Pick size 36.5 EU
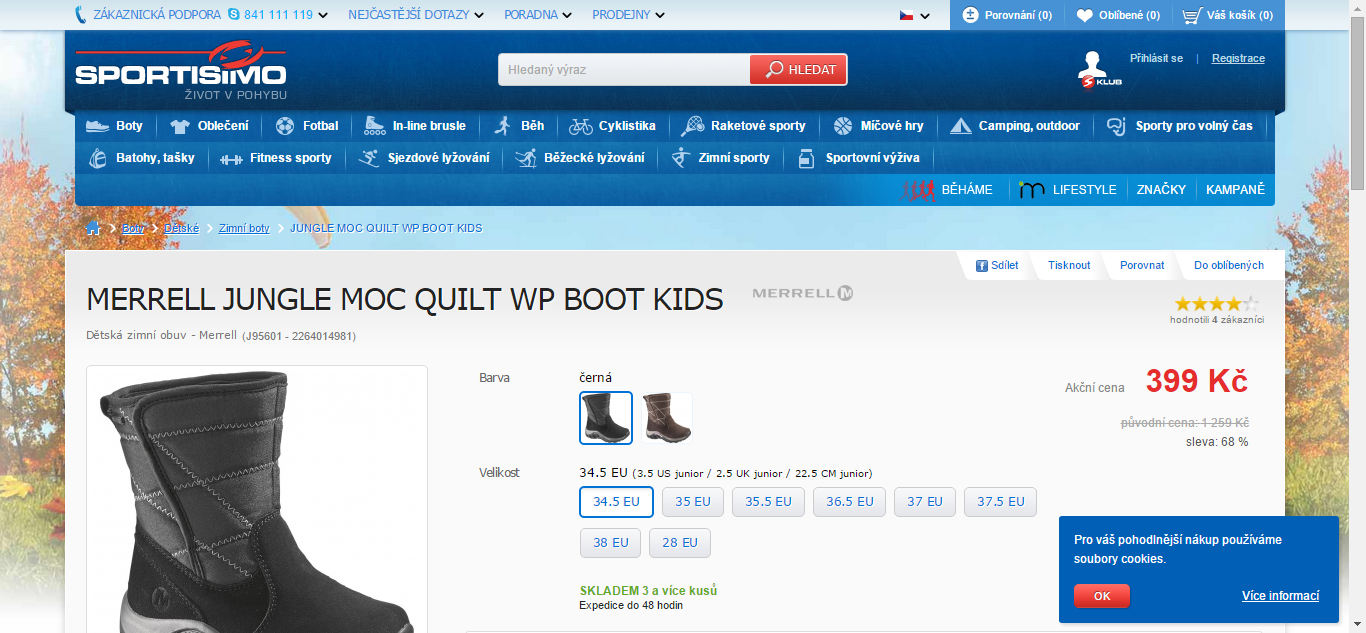 click(x=850, y=502)
